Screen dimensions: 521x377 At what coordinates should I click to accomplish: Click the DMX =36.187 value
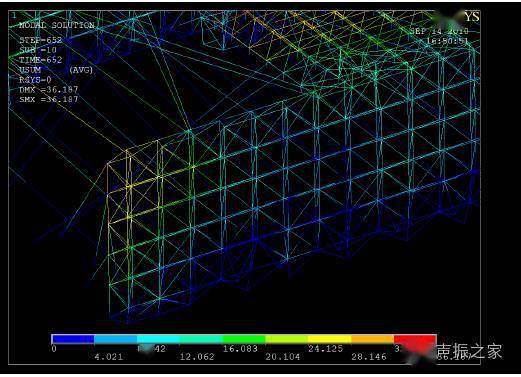pyautogui.click(x=49, y=90)
